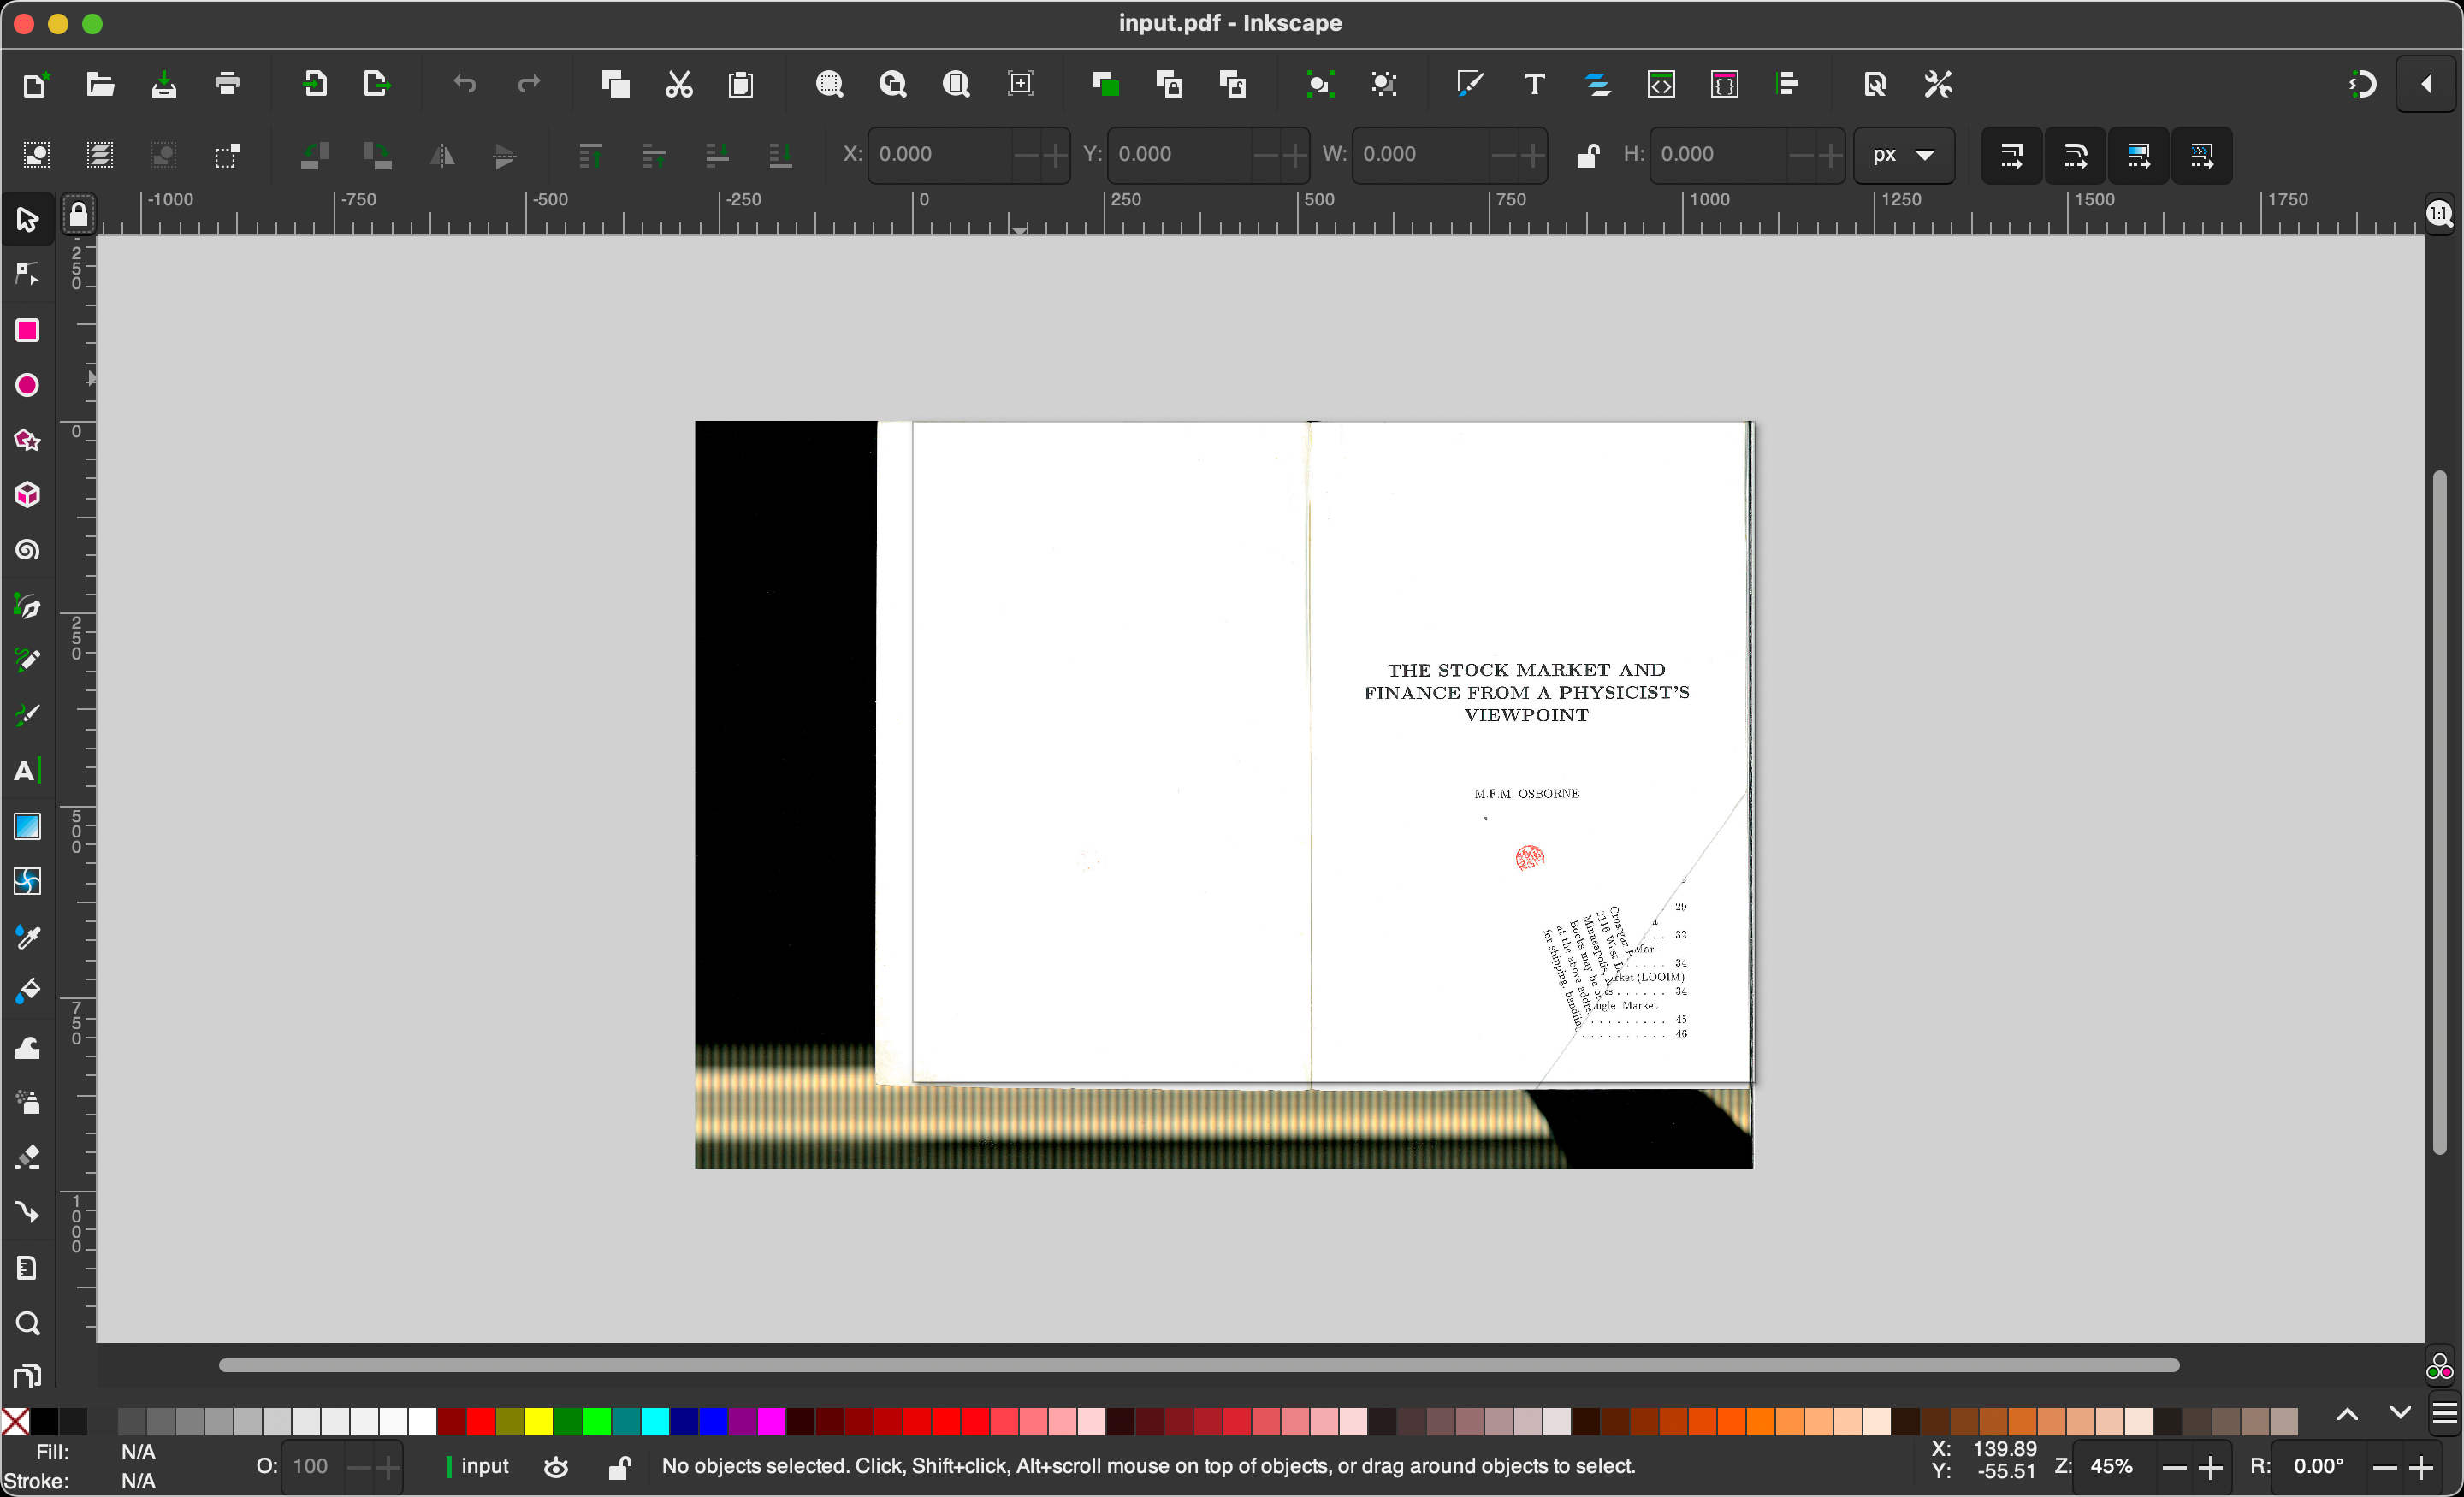Screen dimensions: 2464x1497
Task: Toggle the width-height lock ratio
Action: tap(1587, 155)
